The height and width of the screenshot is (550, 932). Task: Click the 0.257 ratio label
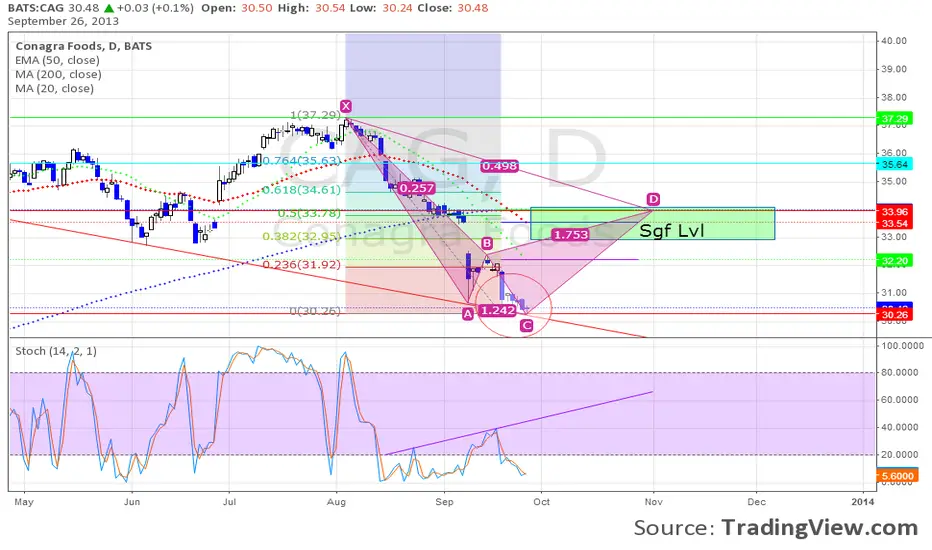pos(417,188)
